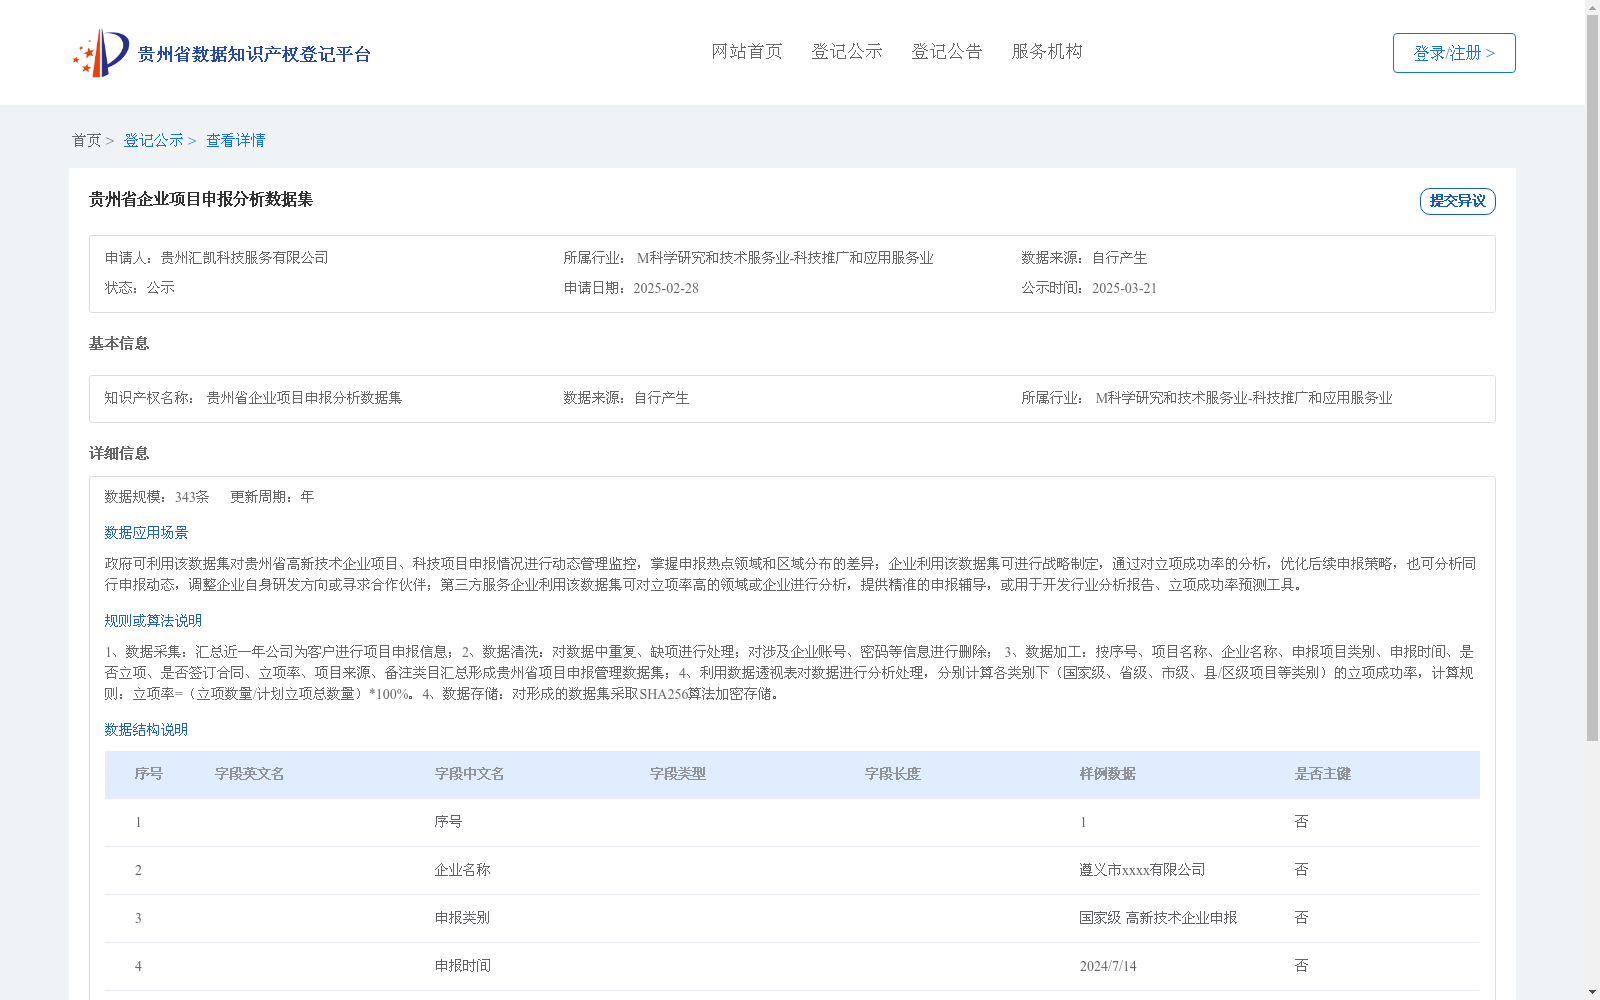Click the platform logo icon
1600x1000 pixels.
(101, 53)
